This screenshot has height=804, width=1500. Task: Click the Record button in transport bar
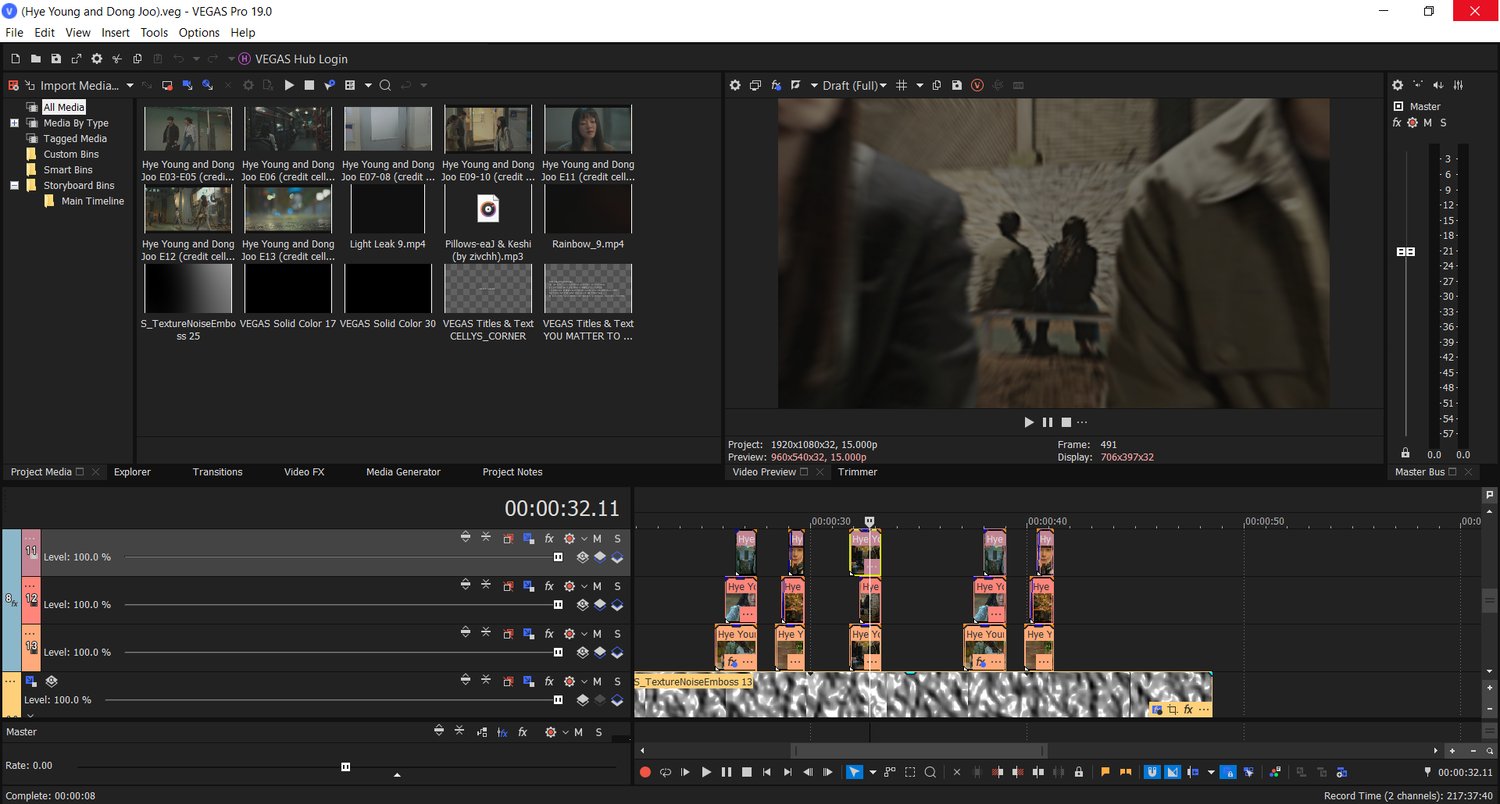pyautogui.click(x=645, y=772)
